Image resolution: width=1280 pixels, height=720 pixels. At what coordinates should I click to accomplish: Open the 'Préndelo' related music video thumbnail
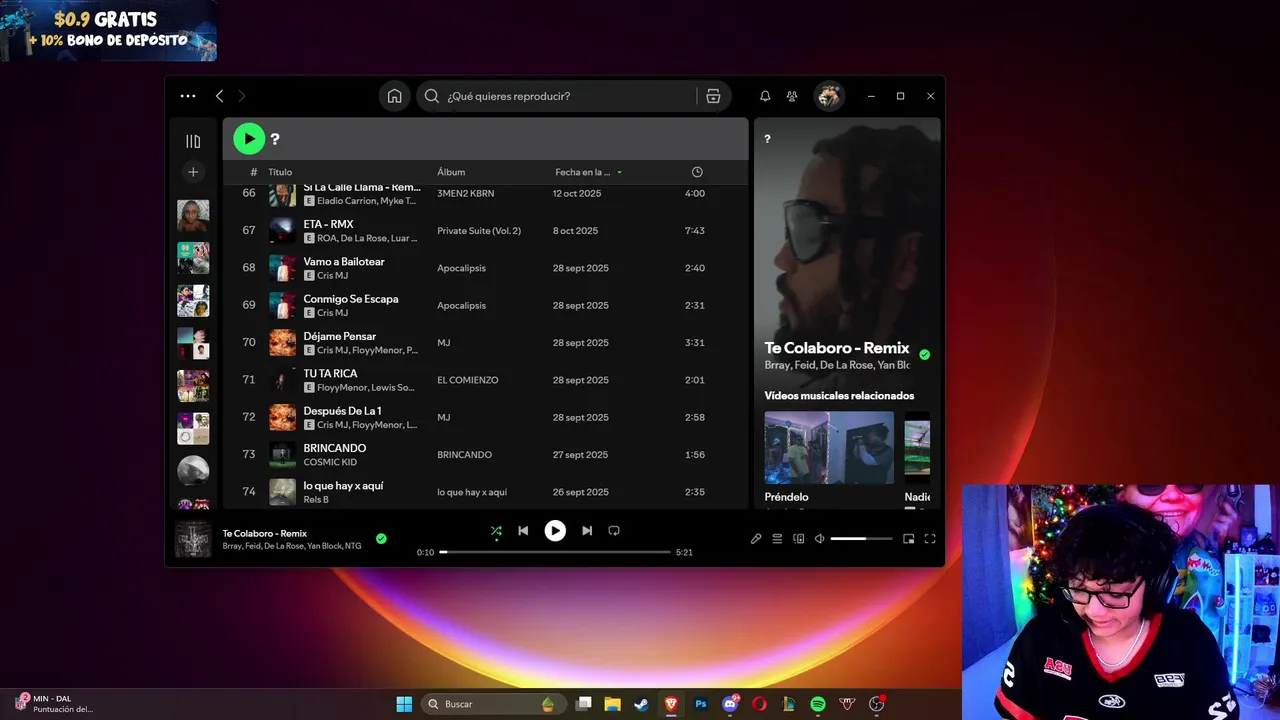click(x=829, y=447)
